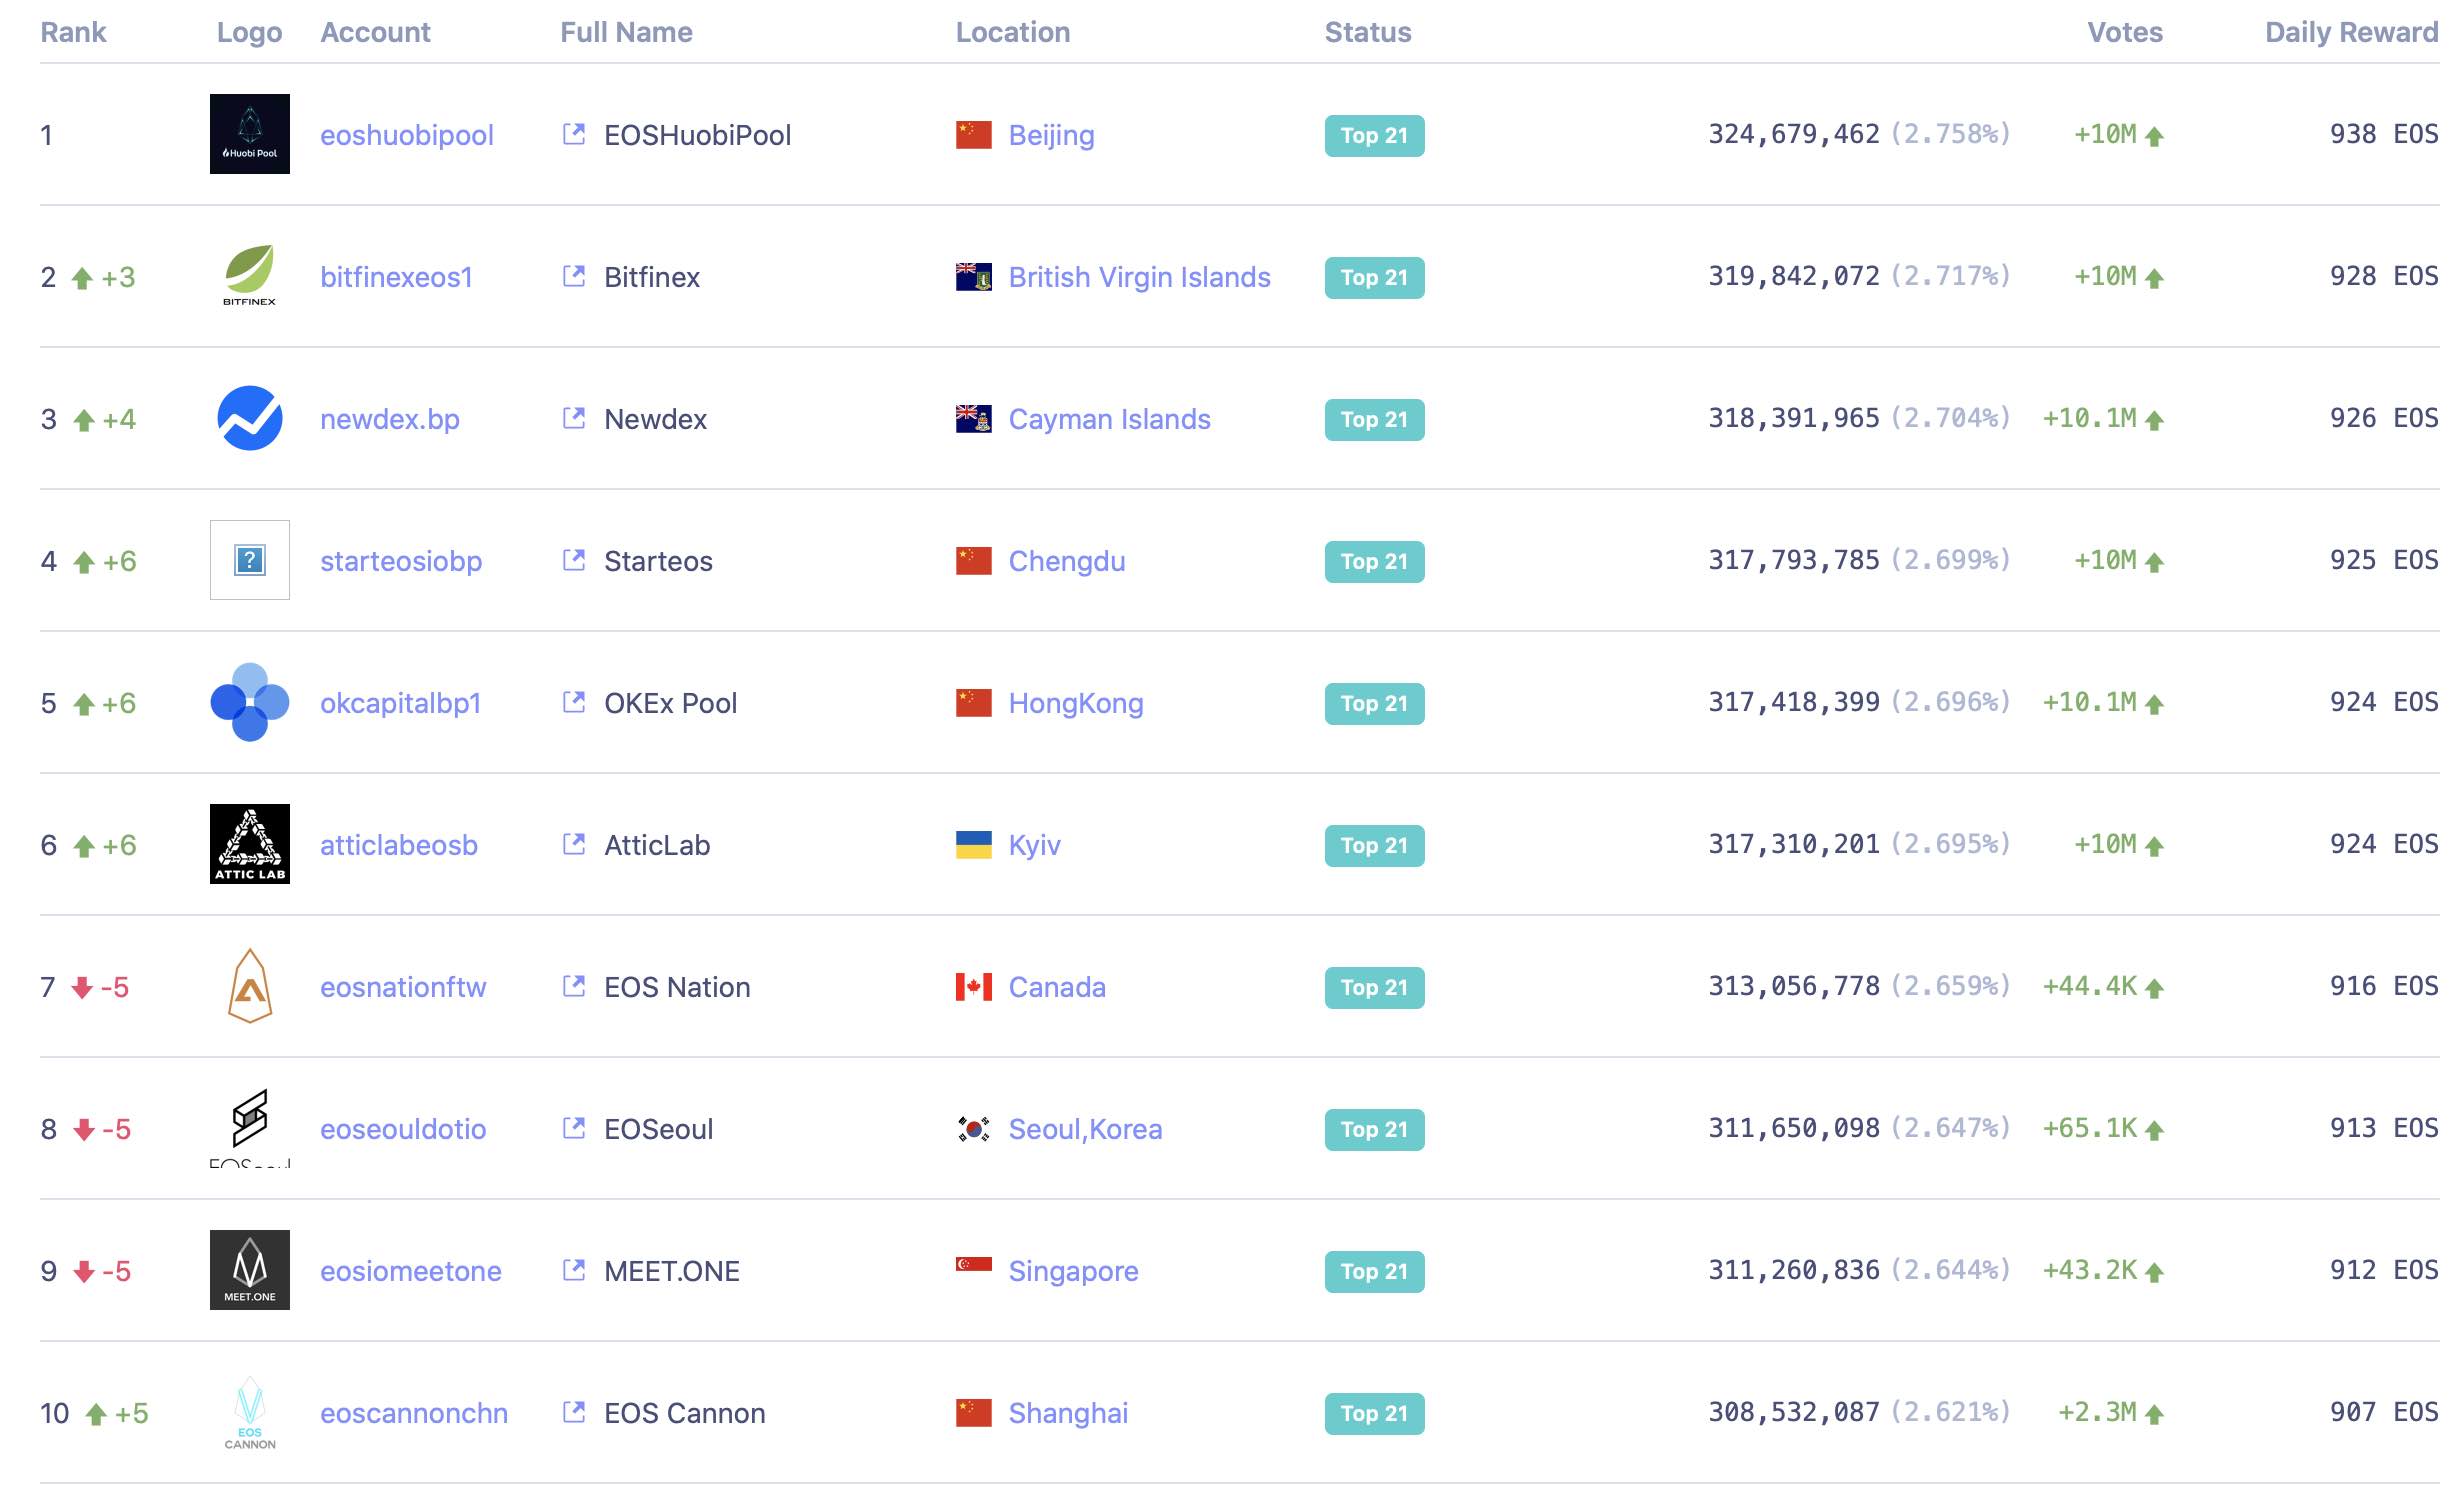Viewport: 2458px width, 1490px height.
Task: Click the Rank column header
Action: (73, 32)
